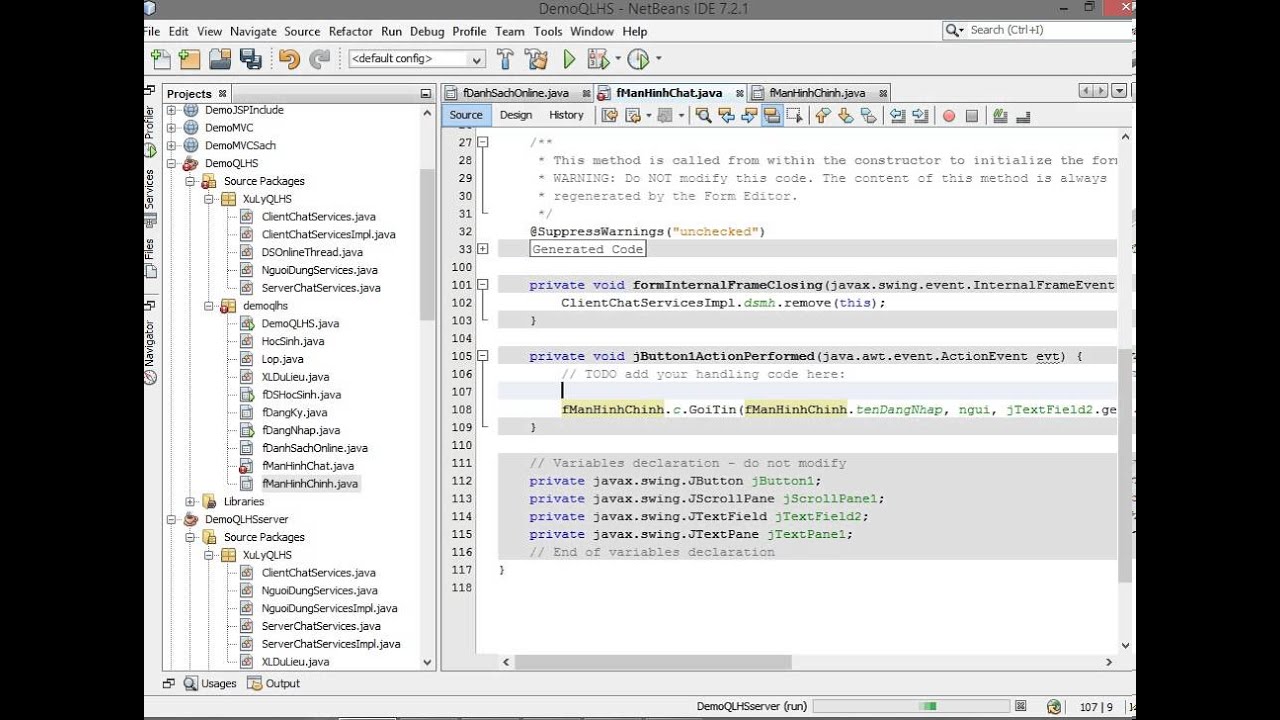Click the Clean and Build Project icon
Screen dimensions: 1280x720
536,59
